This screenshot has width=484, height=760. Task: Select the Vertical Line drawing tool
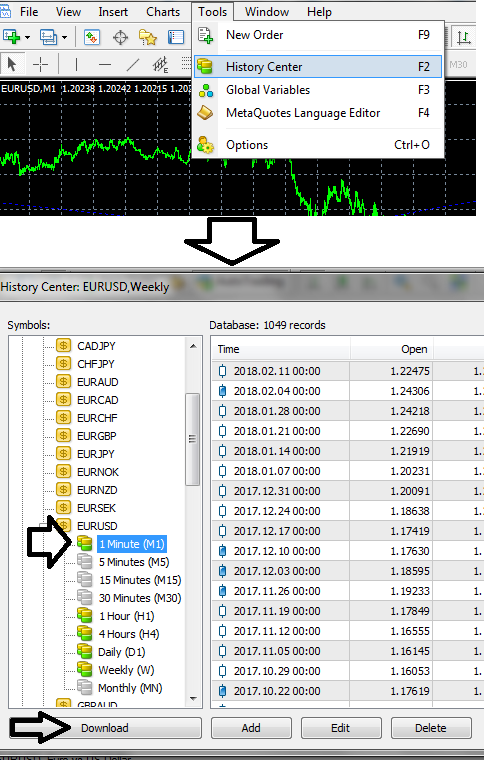point(76,64)
